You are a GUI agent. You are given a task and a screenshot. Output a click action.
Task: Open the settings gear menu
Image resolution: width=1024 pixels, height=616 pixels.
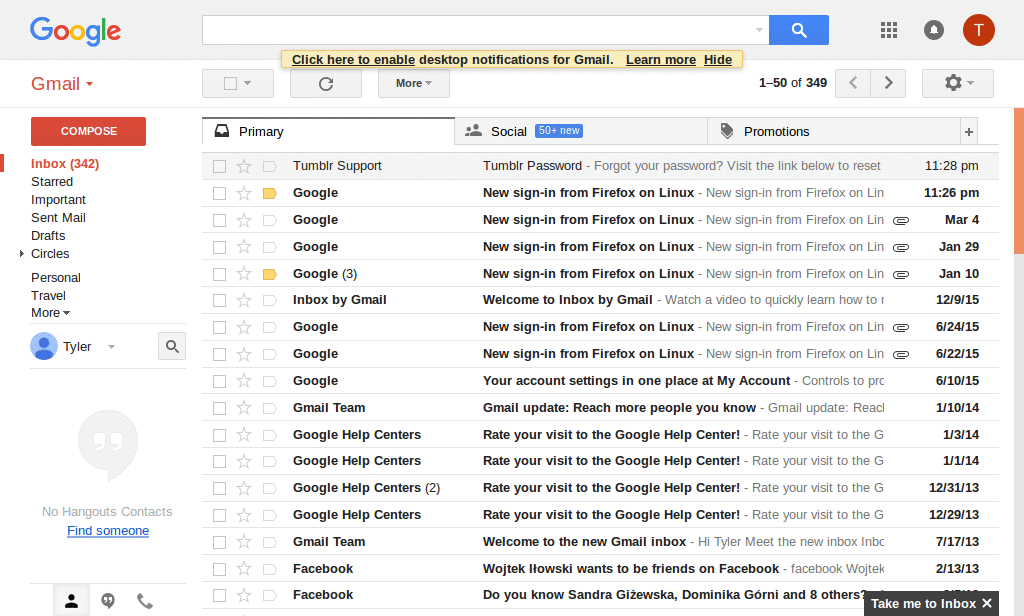pos(958,83)
